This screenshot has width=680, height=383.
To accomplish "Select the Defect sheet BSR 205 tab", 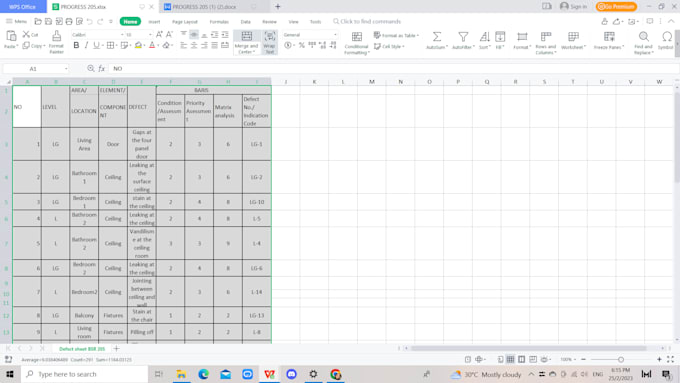I will coord(82,349).
